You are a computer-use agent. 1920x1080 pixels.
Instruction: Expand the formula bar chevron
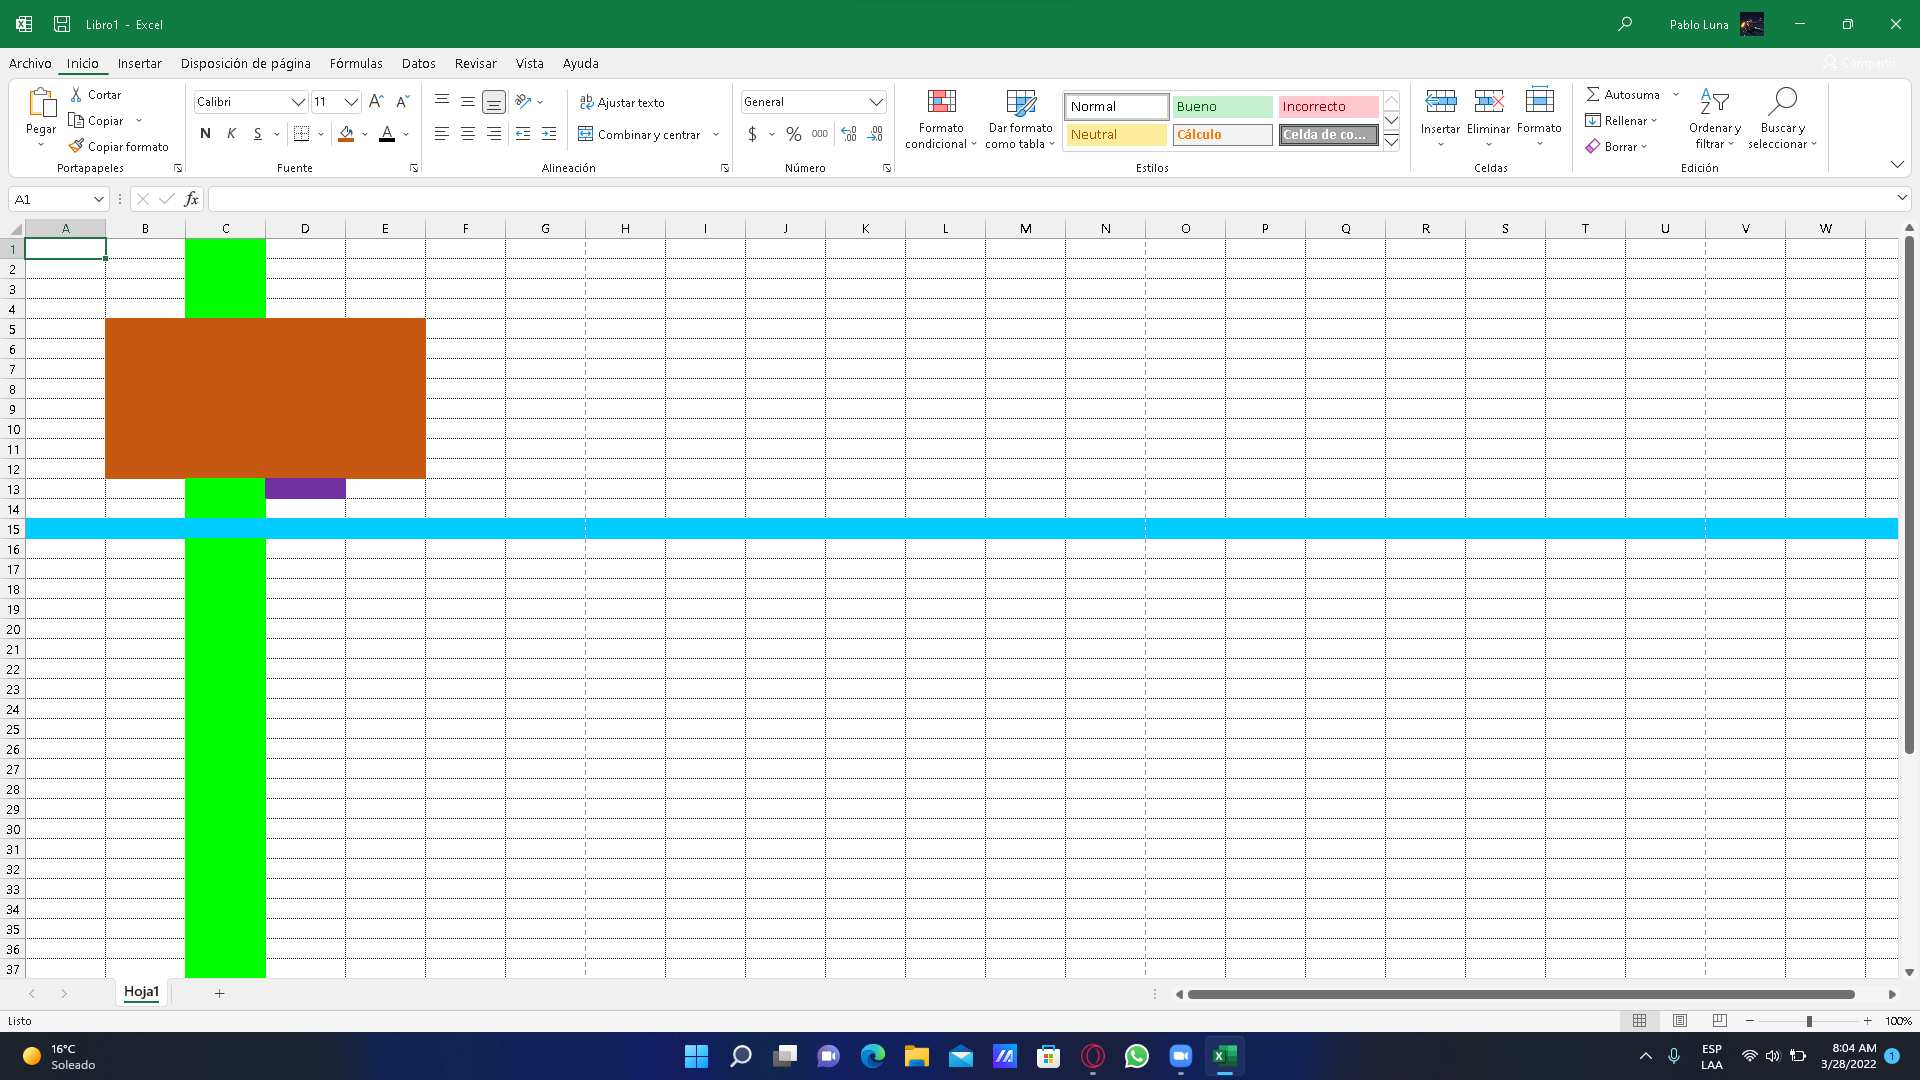click(x=1902, y=198)
